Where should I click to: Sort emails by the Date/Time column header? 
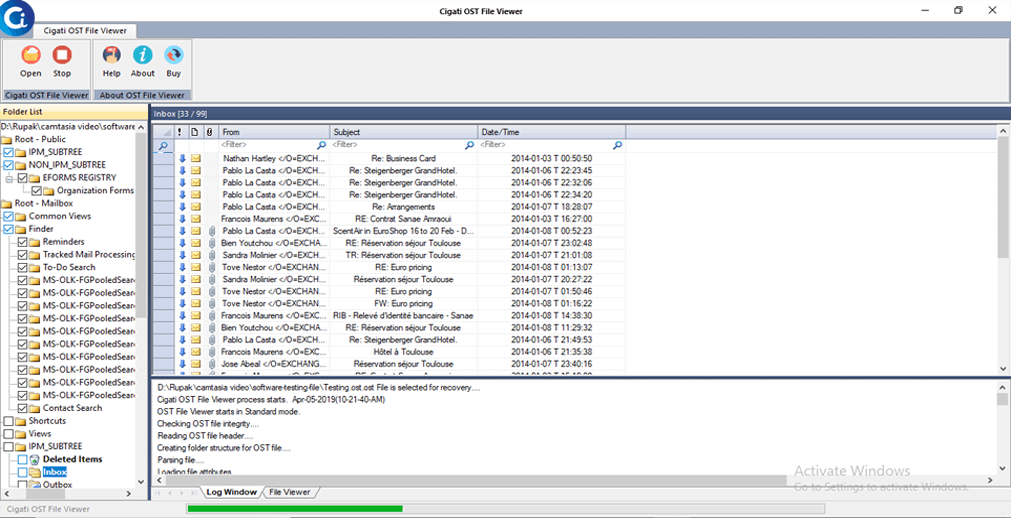click(x=552, y=132)
